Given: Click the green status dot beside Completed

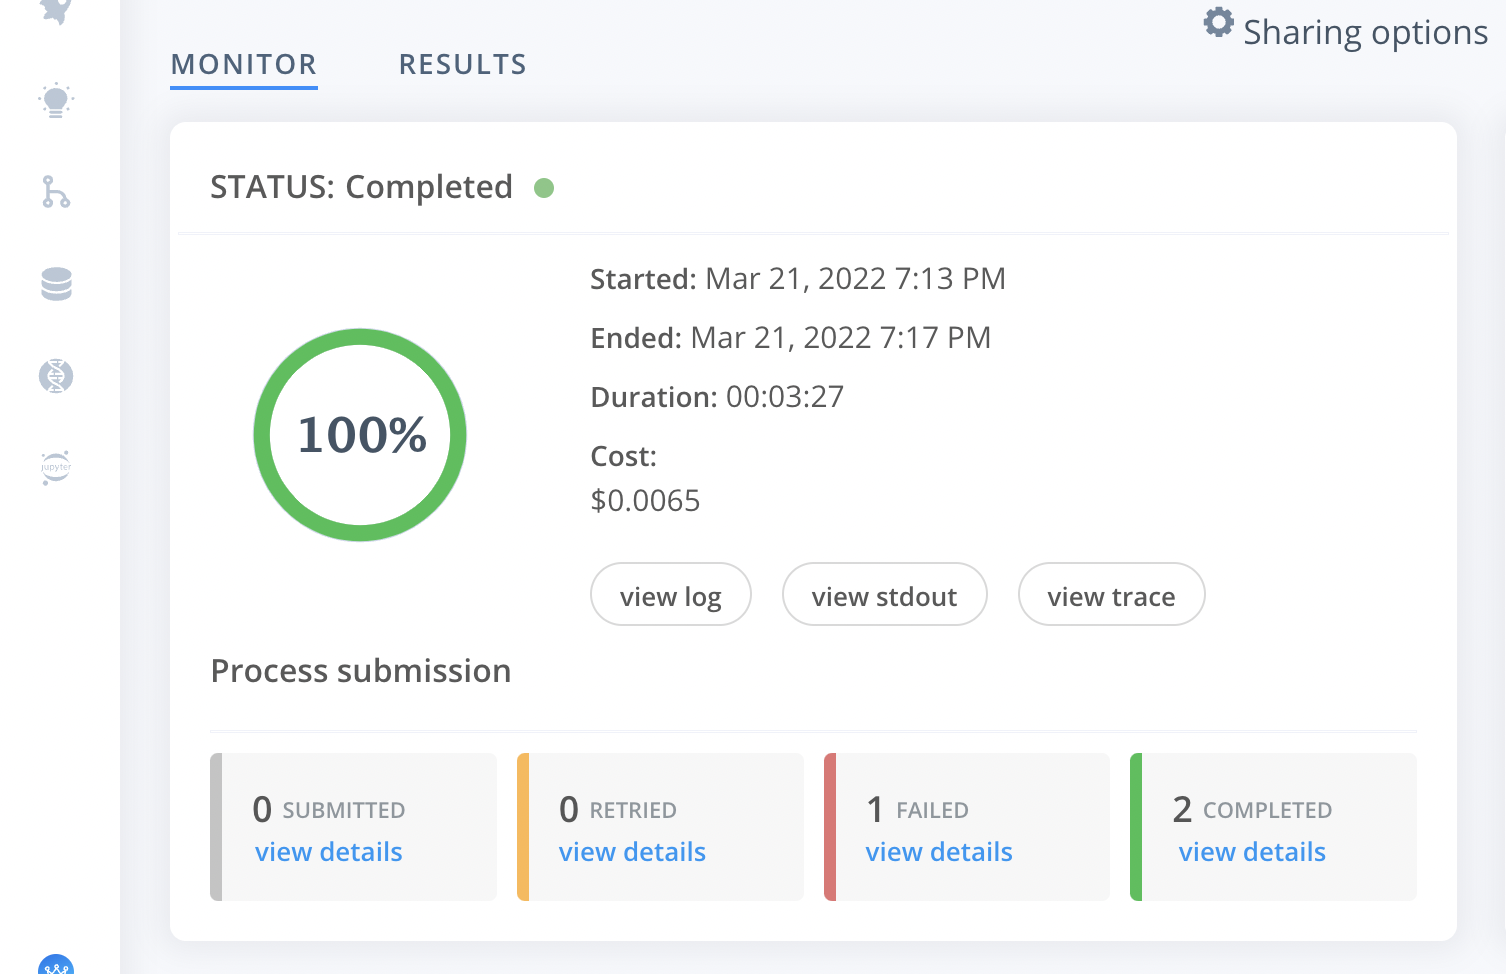Looking at the screenshot, I should (x=544, y=187).
